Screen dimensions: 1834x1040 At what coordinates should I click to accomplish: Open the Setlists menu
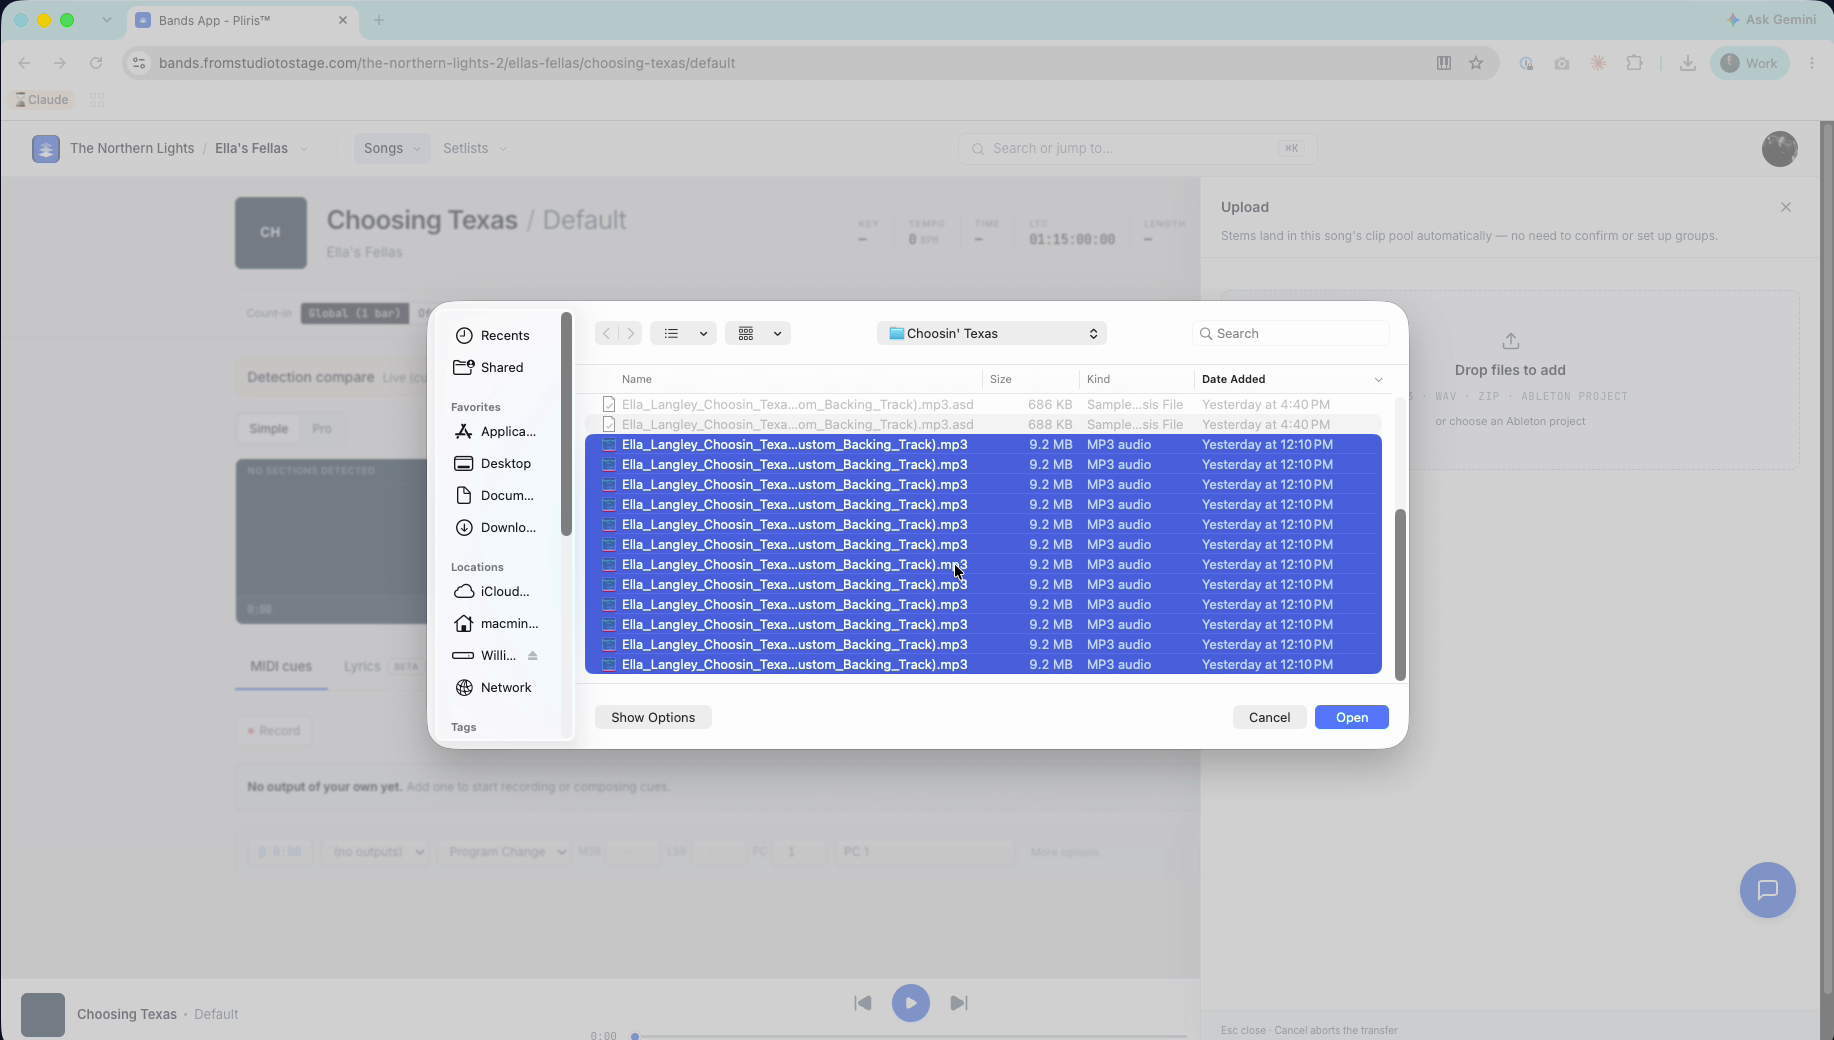tap(475, 148)
